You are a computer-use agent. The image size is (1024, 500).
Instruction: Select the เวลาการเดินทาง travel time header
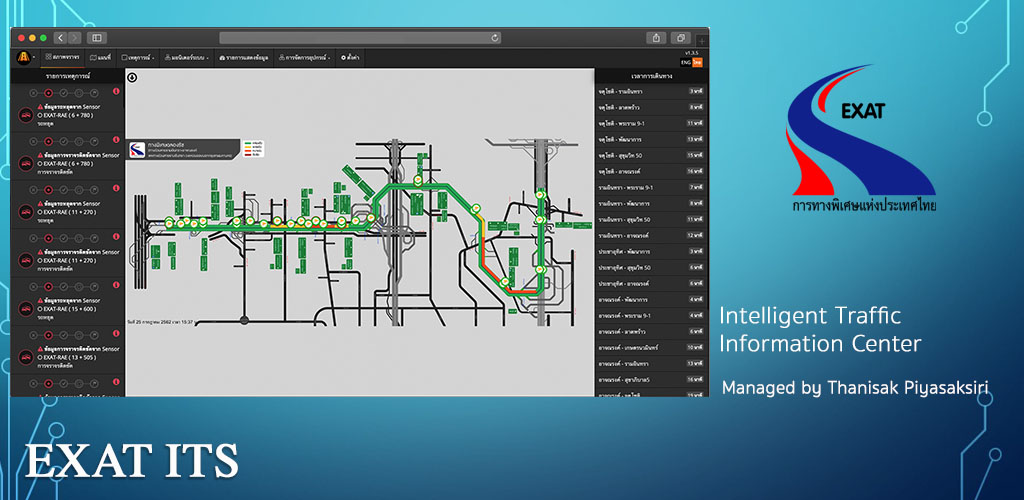(x=651, y=76)
